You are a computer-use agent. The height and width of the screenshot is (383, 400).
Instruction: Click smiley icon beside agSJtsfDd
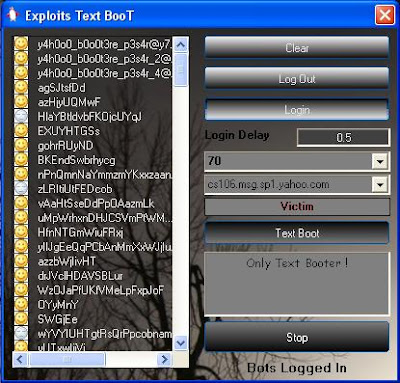[x=21, y=87]
